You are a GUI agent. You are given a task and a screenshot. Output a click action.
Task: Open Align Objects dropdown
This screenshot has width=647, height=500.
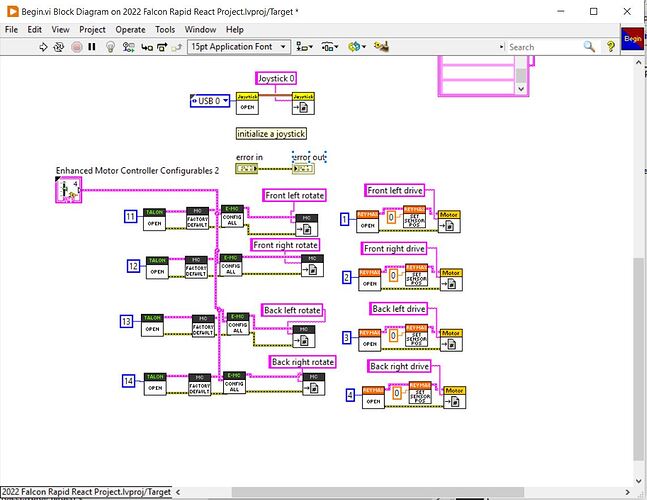pyautogui.click(x=305, y=47)
